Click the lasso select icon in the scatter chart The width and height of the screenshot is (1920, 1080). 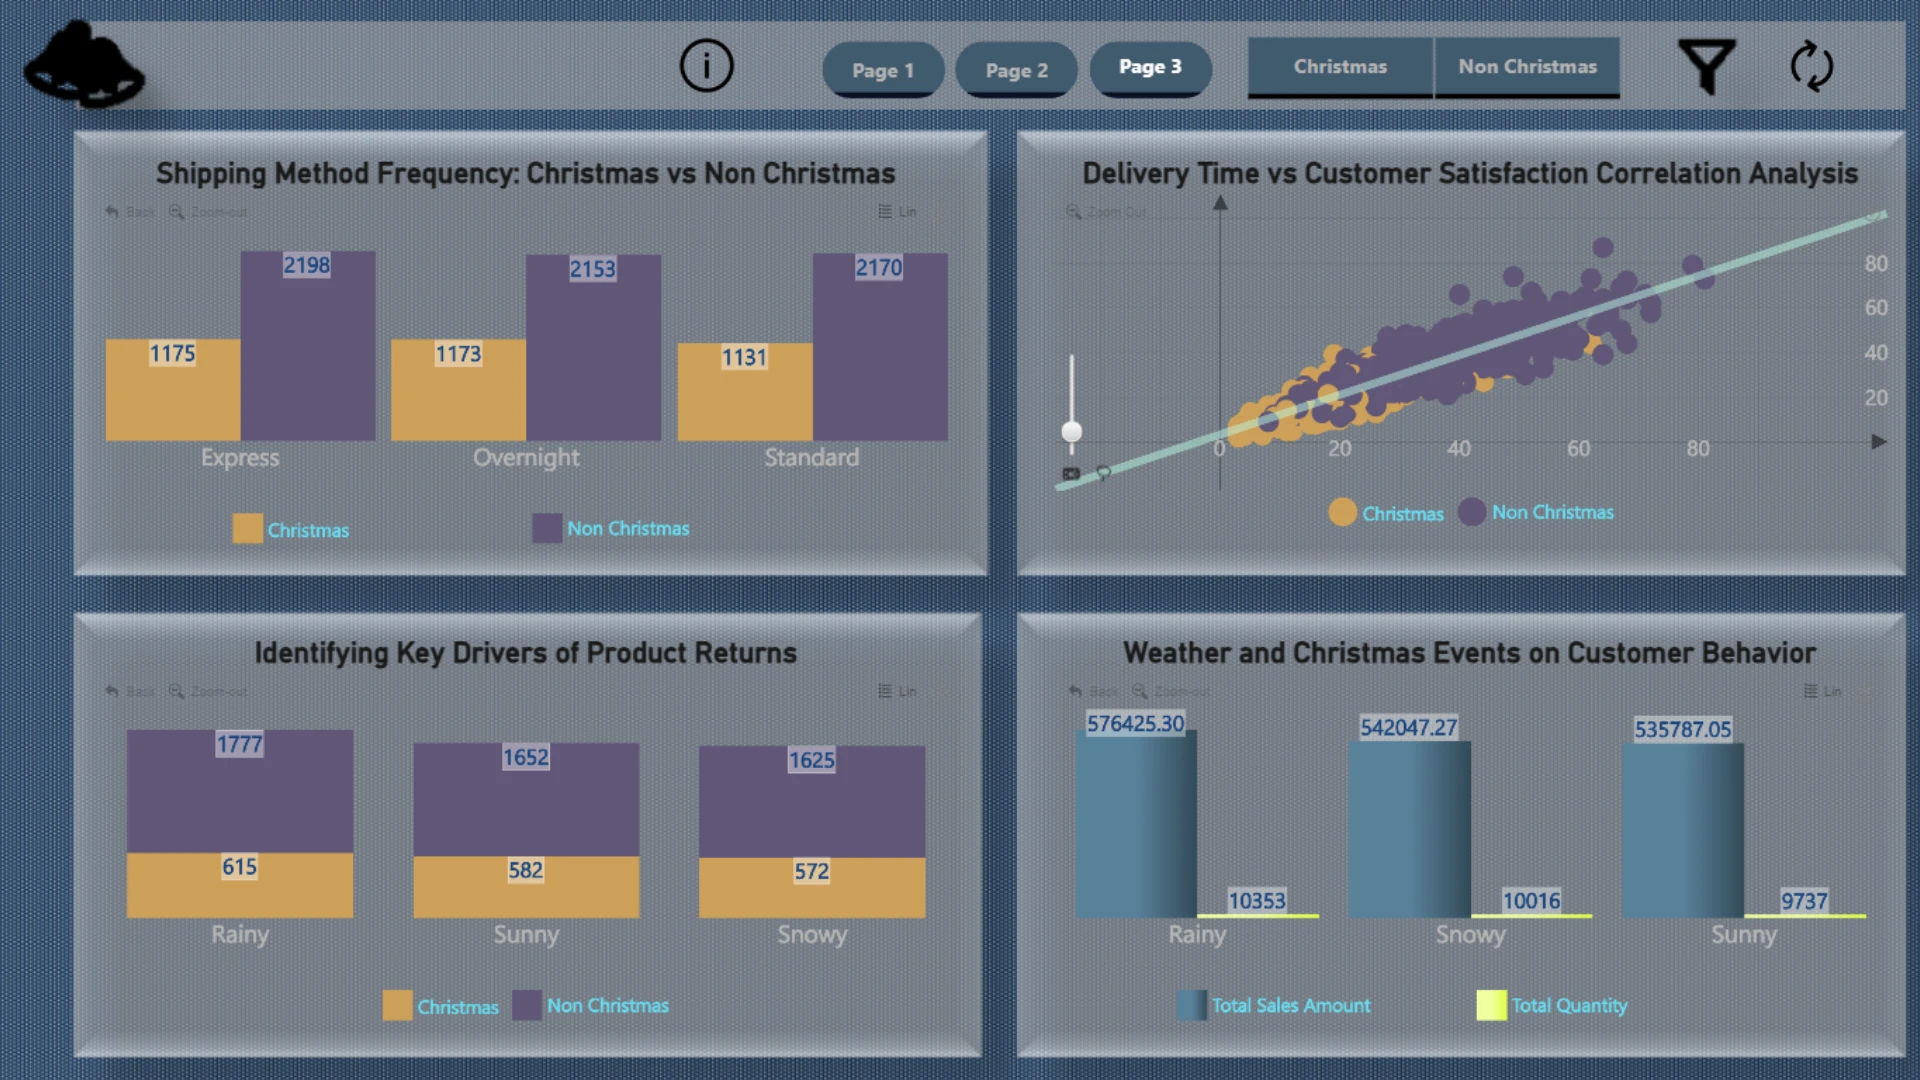click(1103, 473)
